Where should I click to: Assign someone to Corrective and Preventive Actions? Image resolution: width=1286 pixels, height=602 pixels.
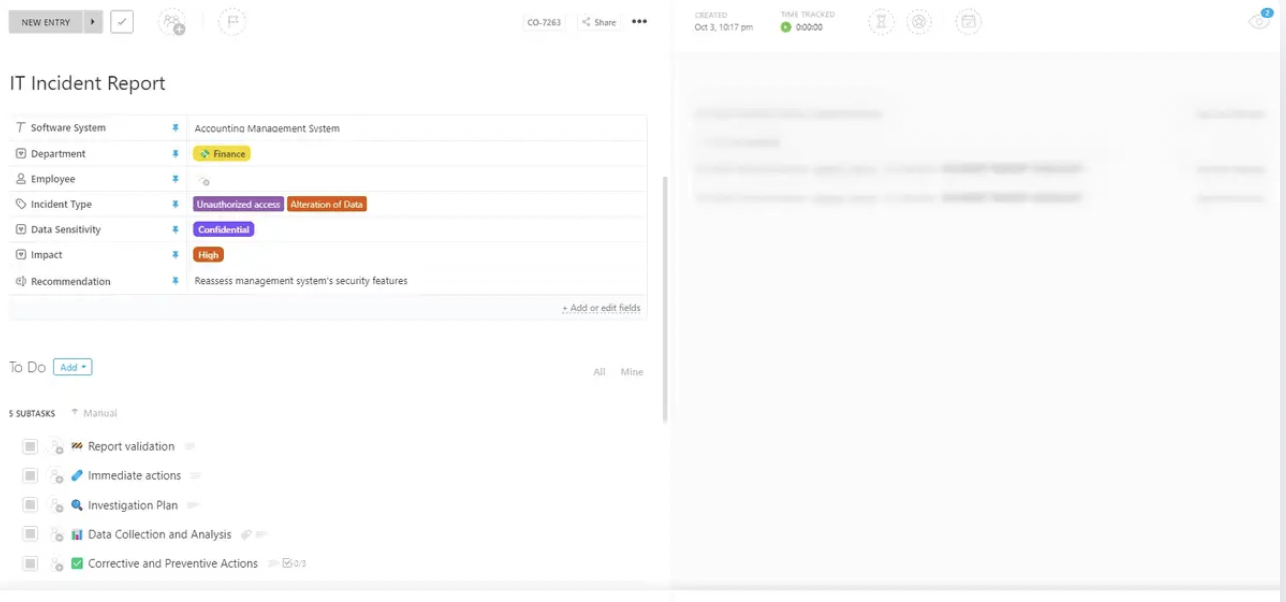point(56,564)
